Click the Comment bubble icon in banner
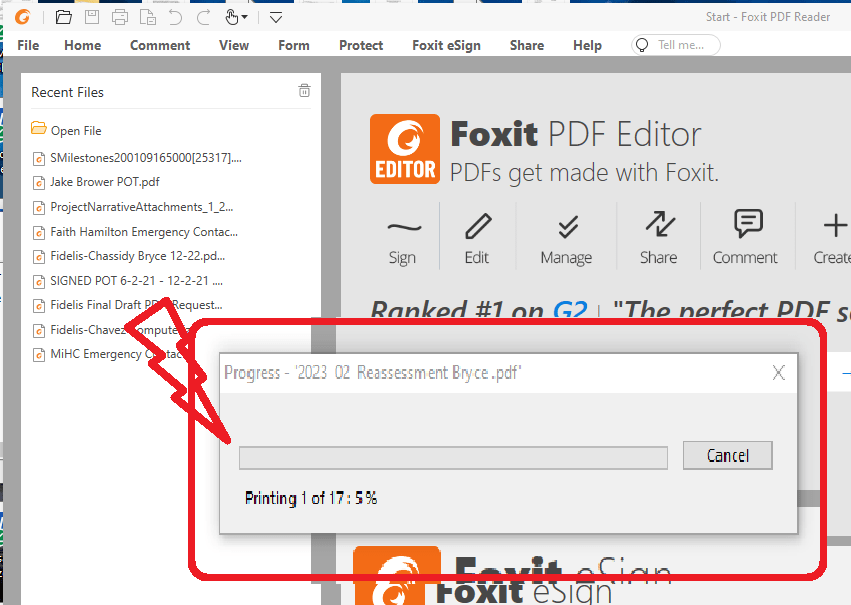The image size is (851, 605). pyautogui.click(x=748, y=223)
